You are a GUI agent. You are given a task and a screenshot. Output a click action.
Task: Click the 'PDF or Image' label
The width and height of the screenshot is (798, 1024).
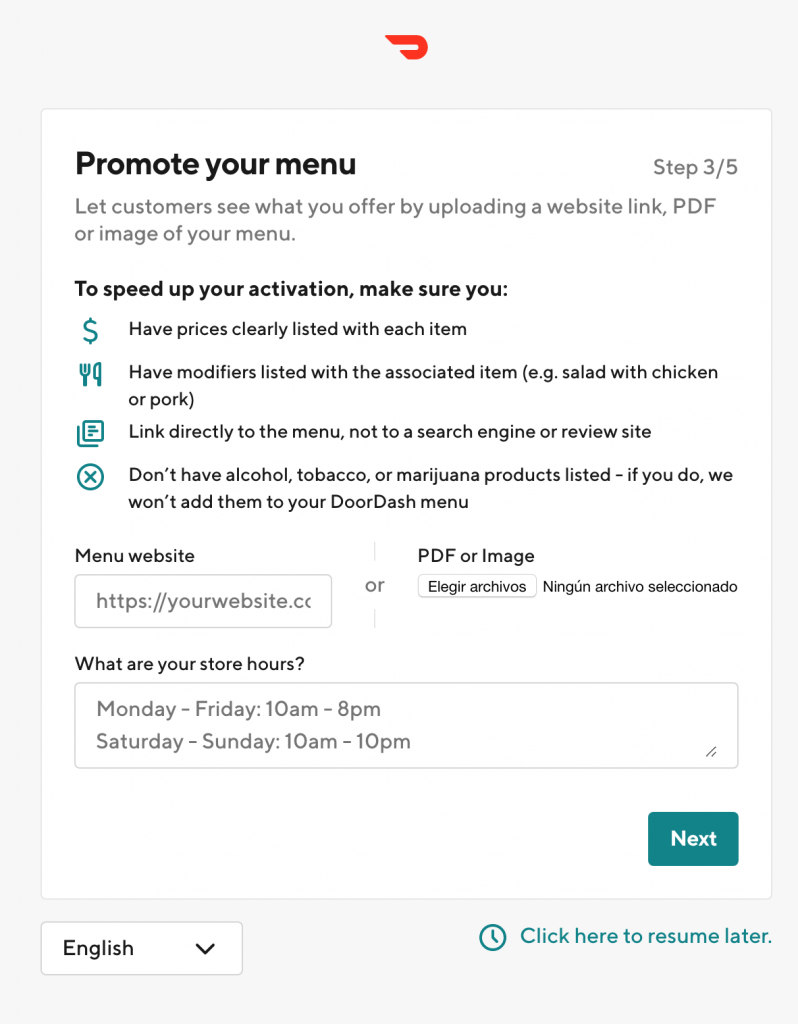click(x=476, y=556)
